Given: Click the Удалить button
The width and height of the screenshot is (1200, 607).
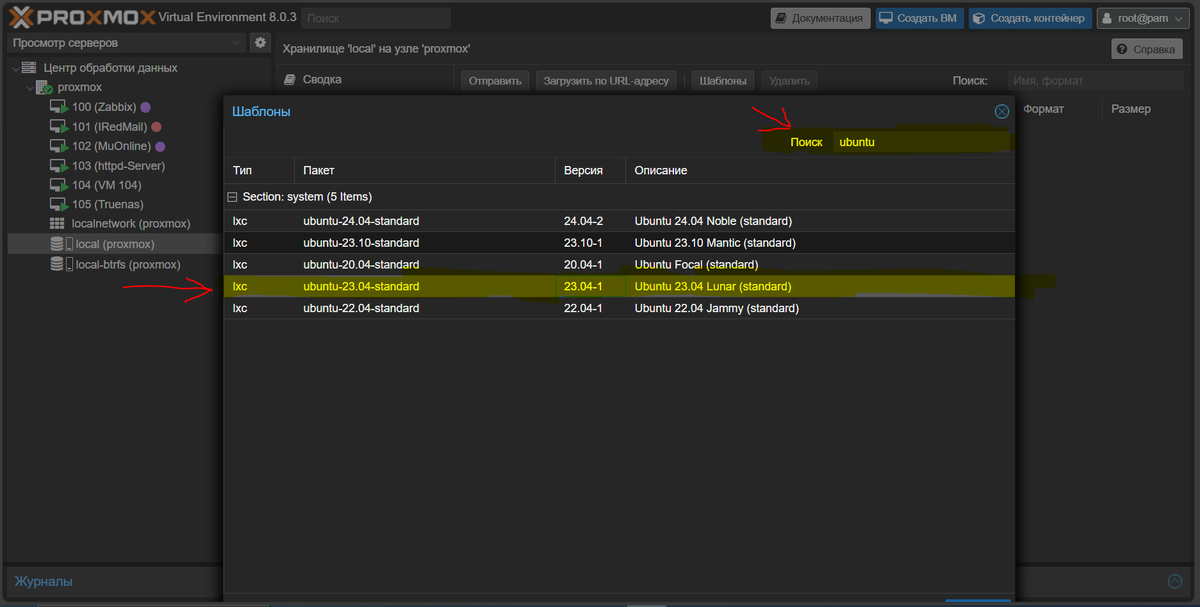Looking at the screenshot, I should [x=789, y=81].
